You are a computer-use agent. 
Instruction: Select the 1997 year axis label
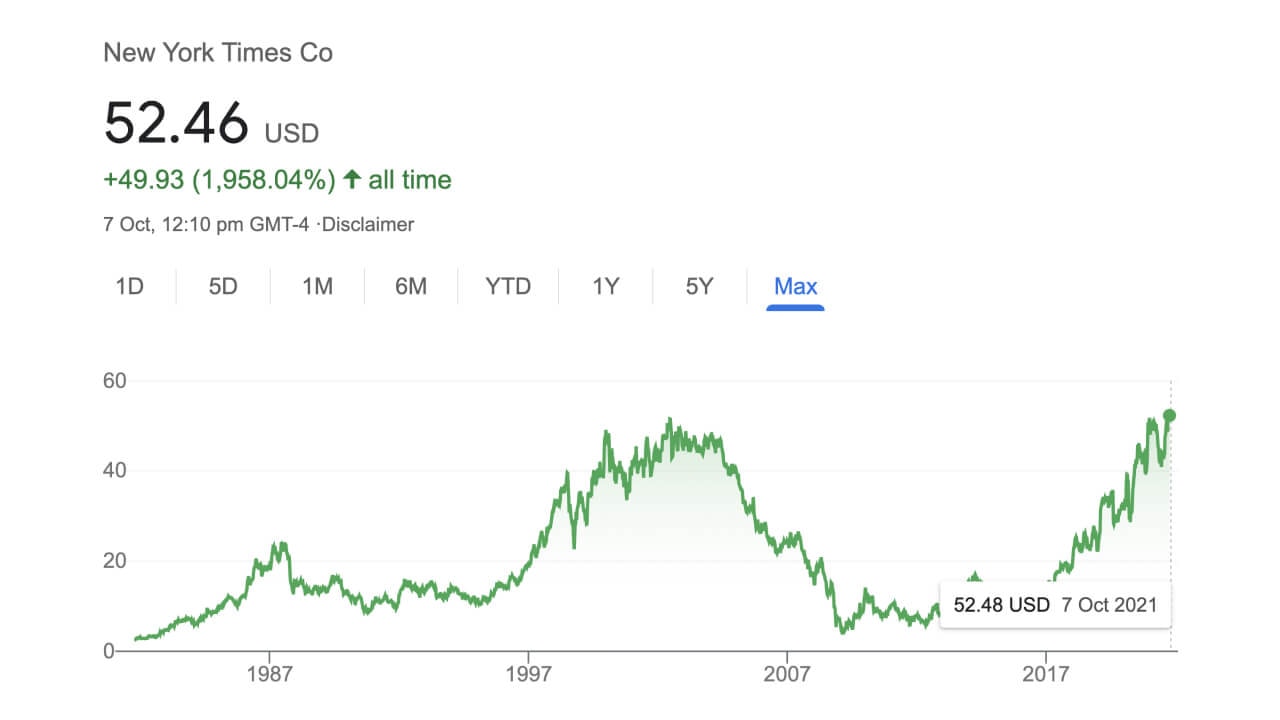pyautogui.click(x=529, y=673)
